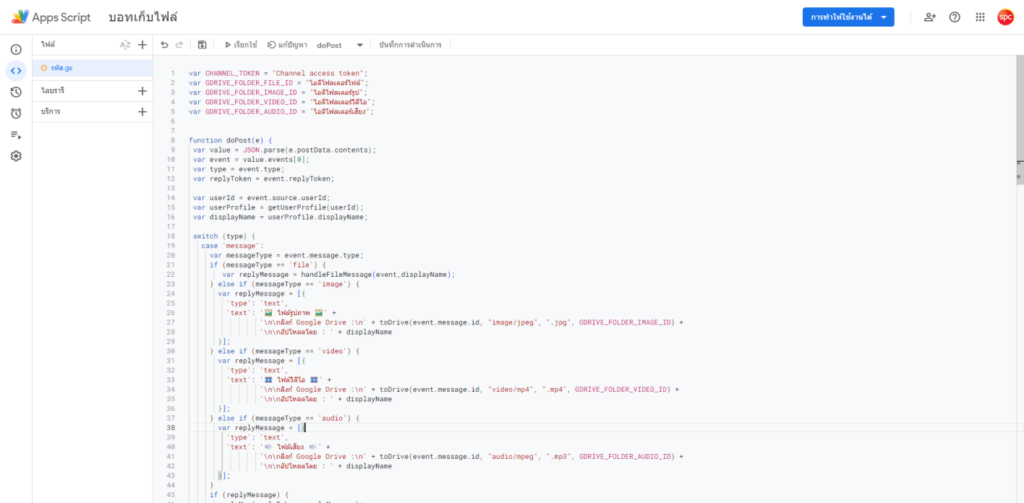Click the Debug (แก้ปัญหา) button

(x=288, y=45)
